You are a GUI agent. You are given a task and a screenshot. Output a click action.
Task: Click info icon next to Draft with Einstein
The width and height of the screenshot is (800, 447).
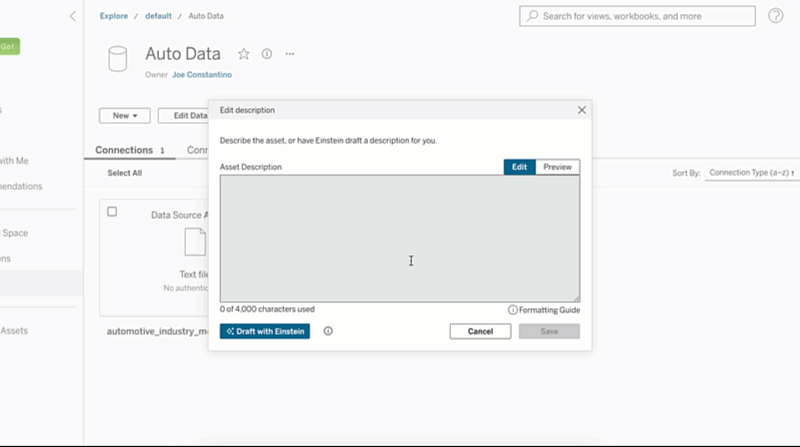coord(328,331)
